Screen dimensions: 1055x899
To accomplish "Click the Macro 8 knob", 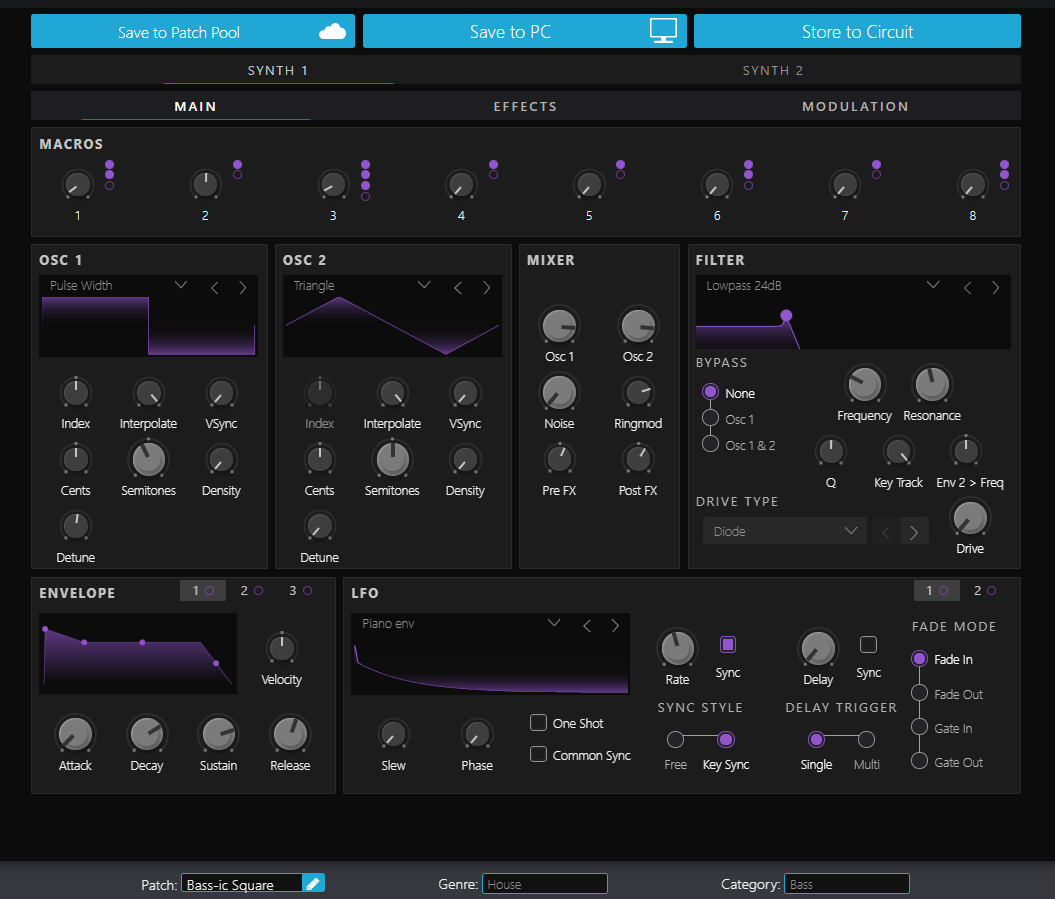I will coord(972,184).
